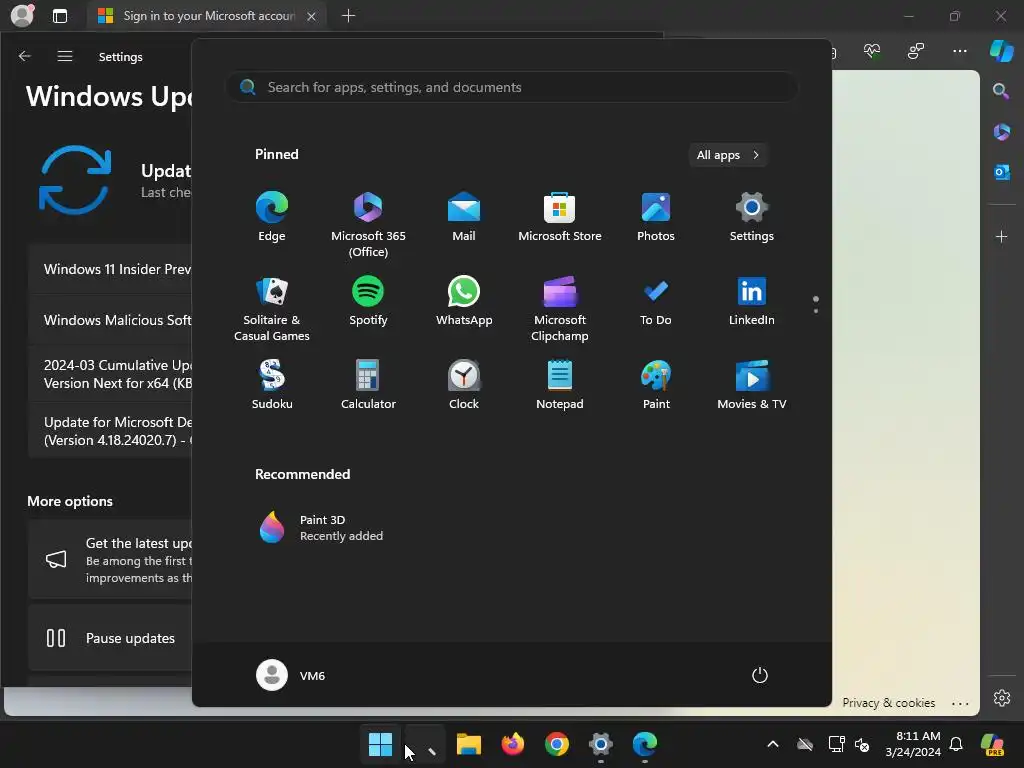Open Browser essentials heart icon
The image size is (1024, 768).
[x=872, y=51]
